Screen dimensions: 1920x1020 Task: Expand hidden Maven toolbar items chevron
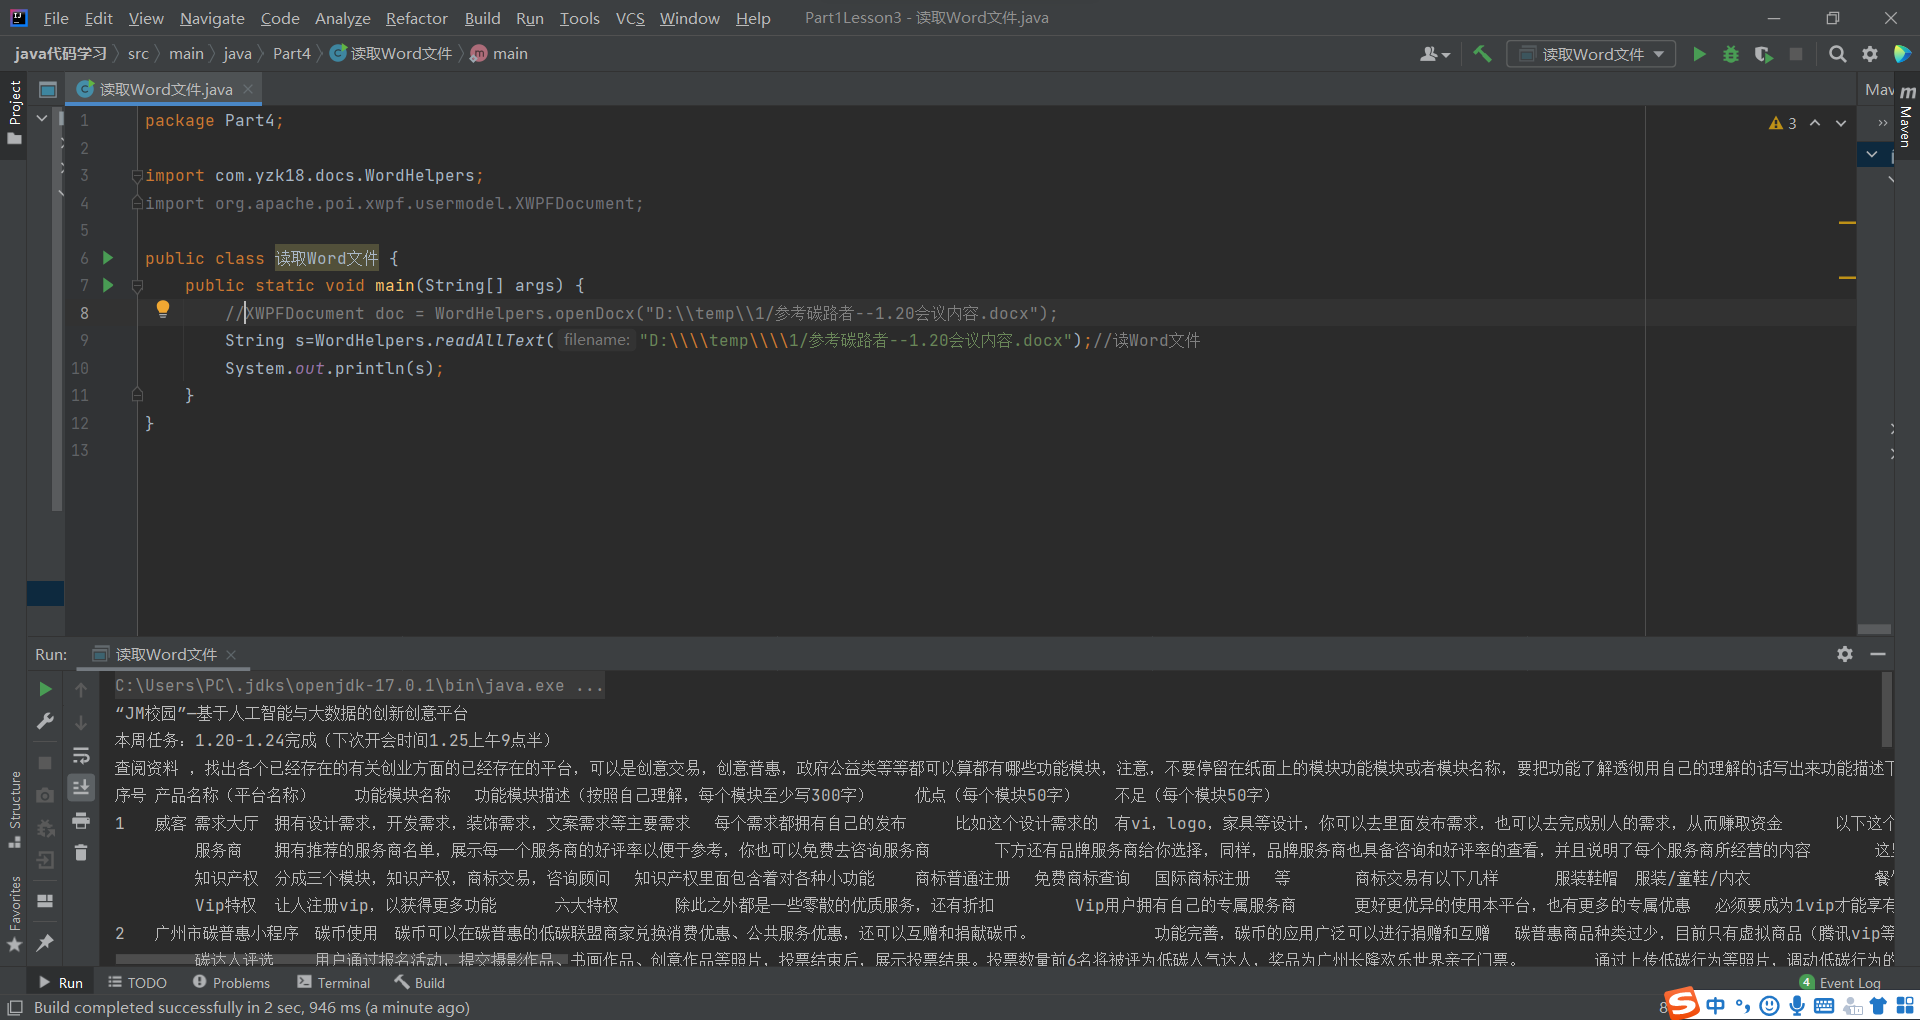(x=1882, y=123)
